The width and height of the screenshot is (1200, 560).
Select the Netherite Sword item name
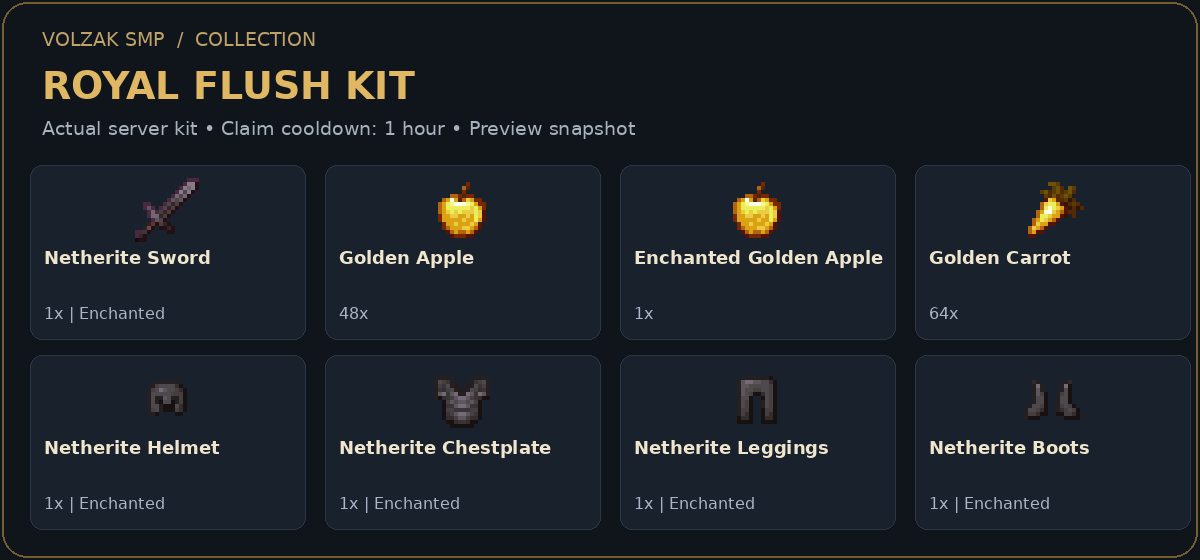click(x=127, y=258)
